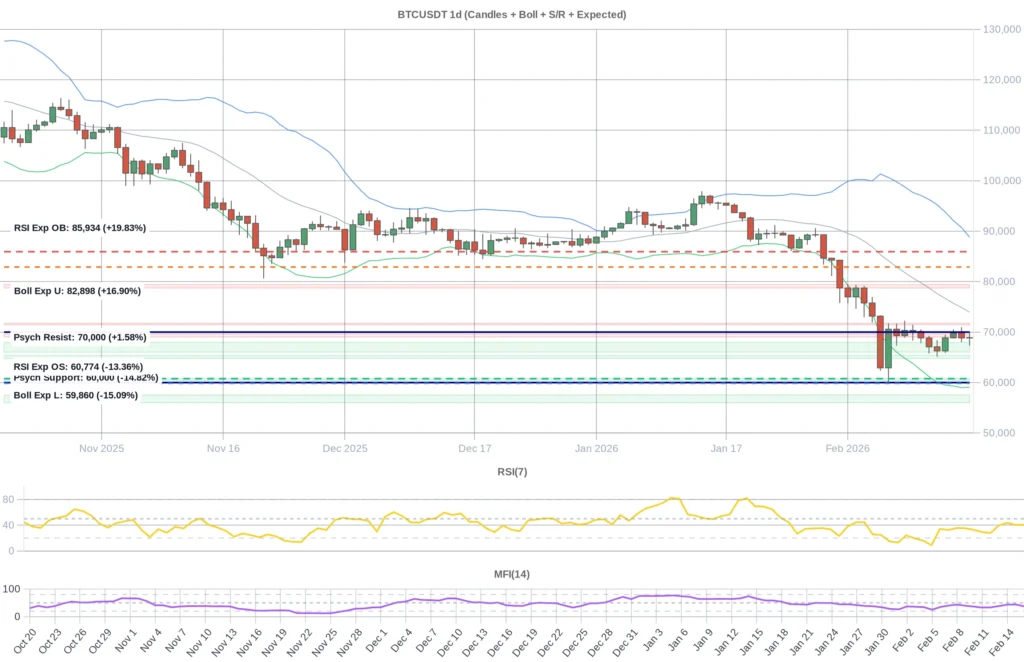Click the green dashed psych support line

coord(500,377)
